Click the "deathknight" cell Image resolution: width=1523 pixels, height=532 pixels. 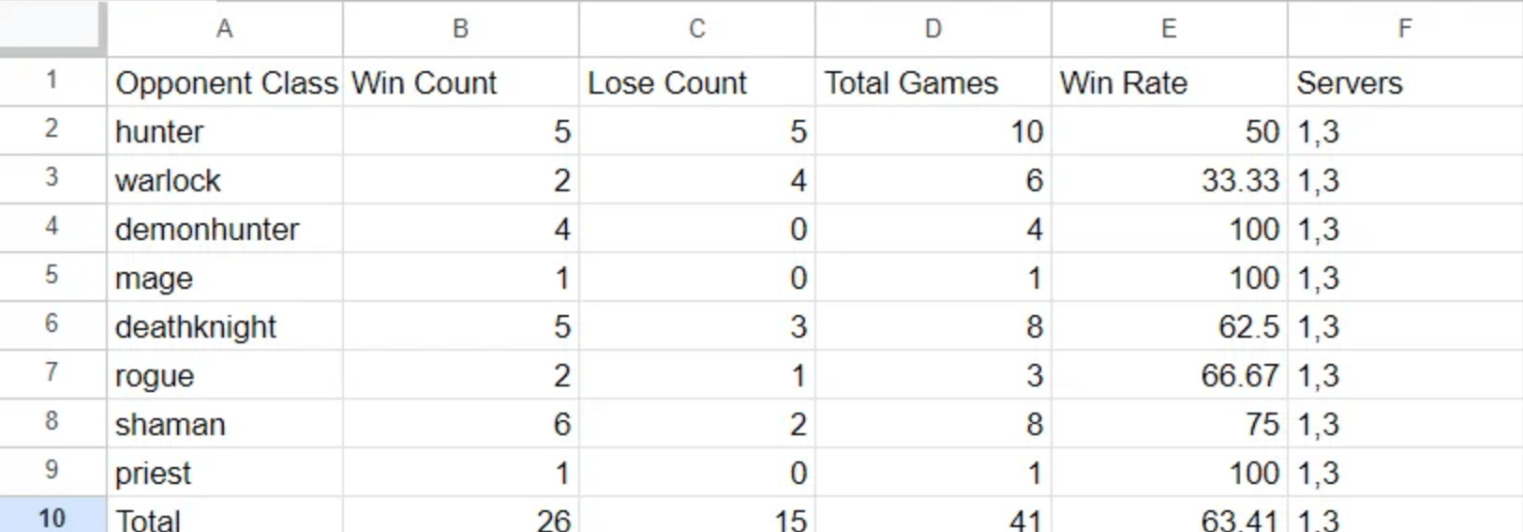click(x=225, y=327)
